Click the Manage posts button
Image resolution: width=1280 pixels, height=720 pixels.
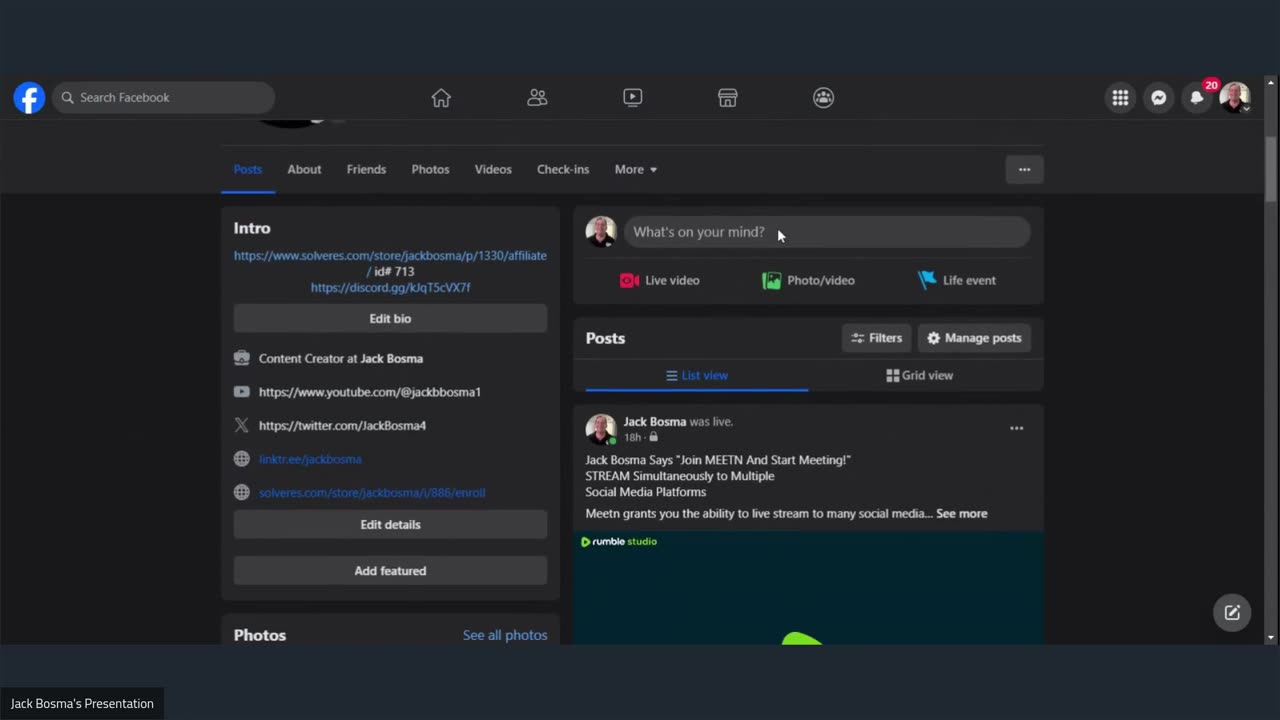[974, 338]
